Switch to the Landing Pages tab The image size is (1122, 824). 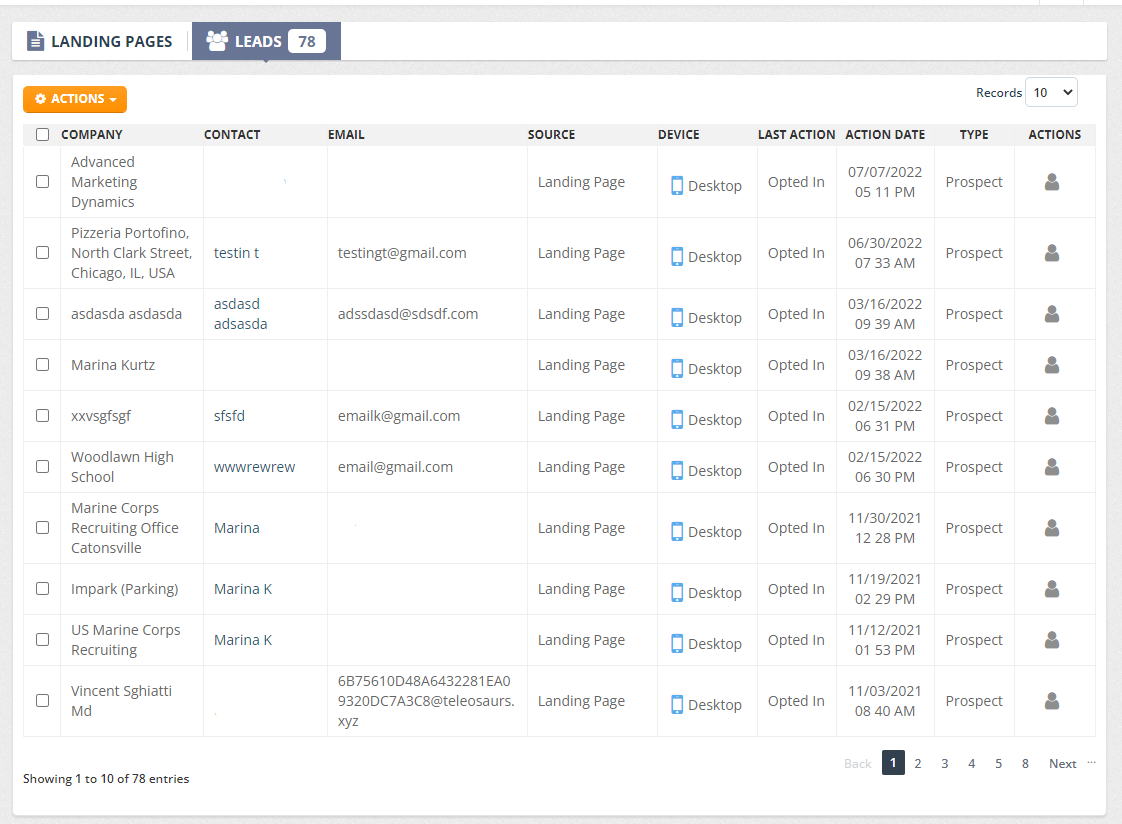100,42
